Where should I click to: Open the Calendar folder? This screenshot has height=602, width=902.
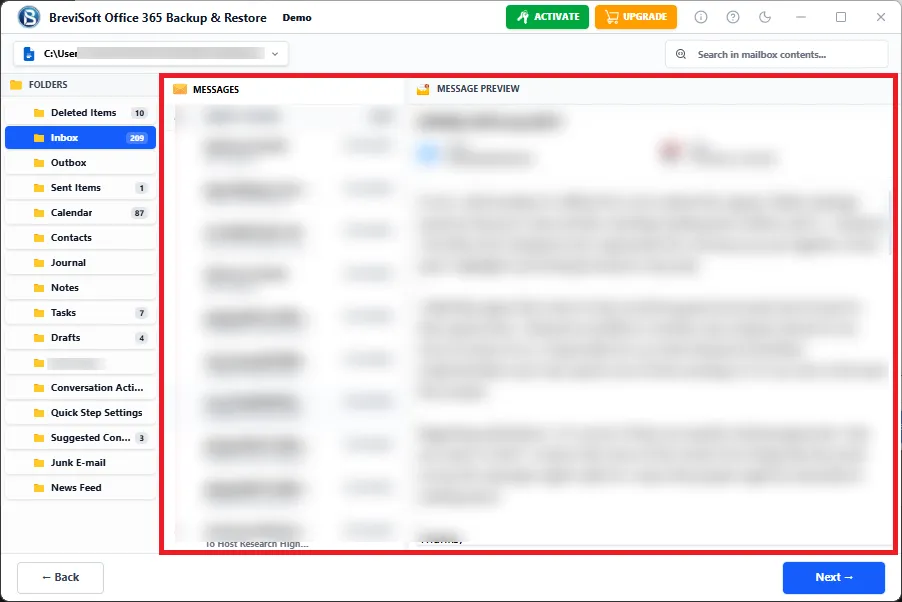click(80, 213)
